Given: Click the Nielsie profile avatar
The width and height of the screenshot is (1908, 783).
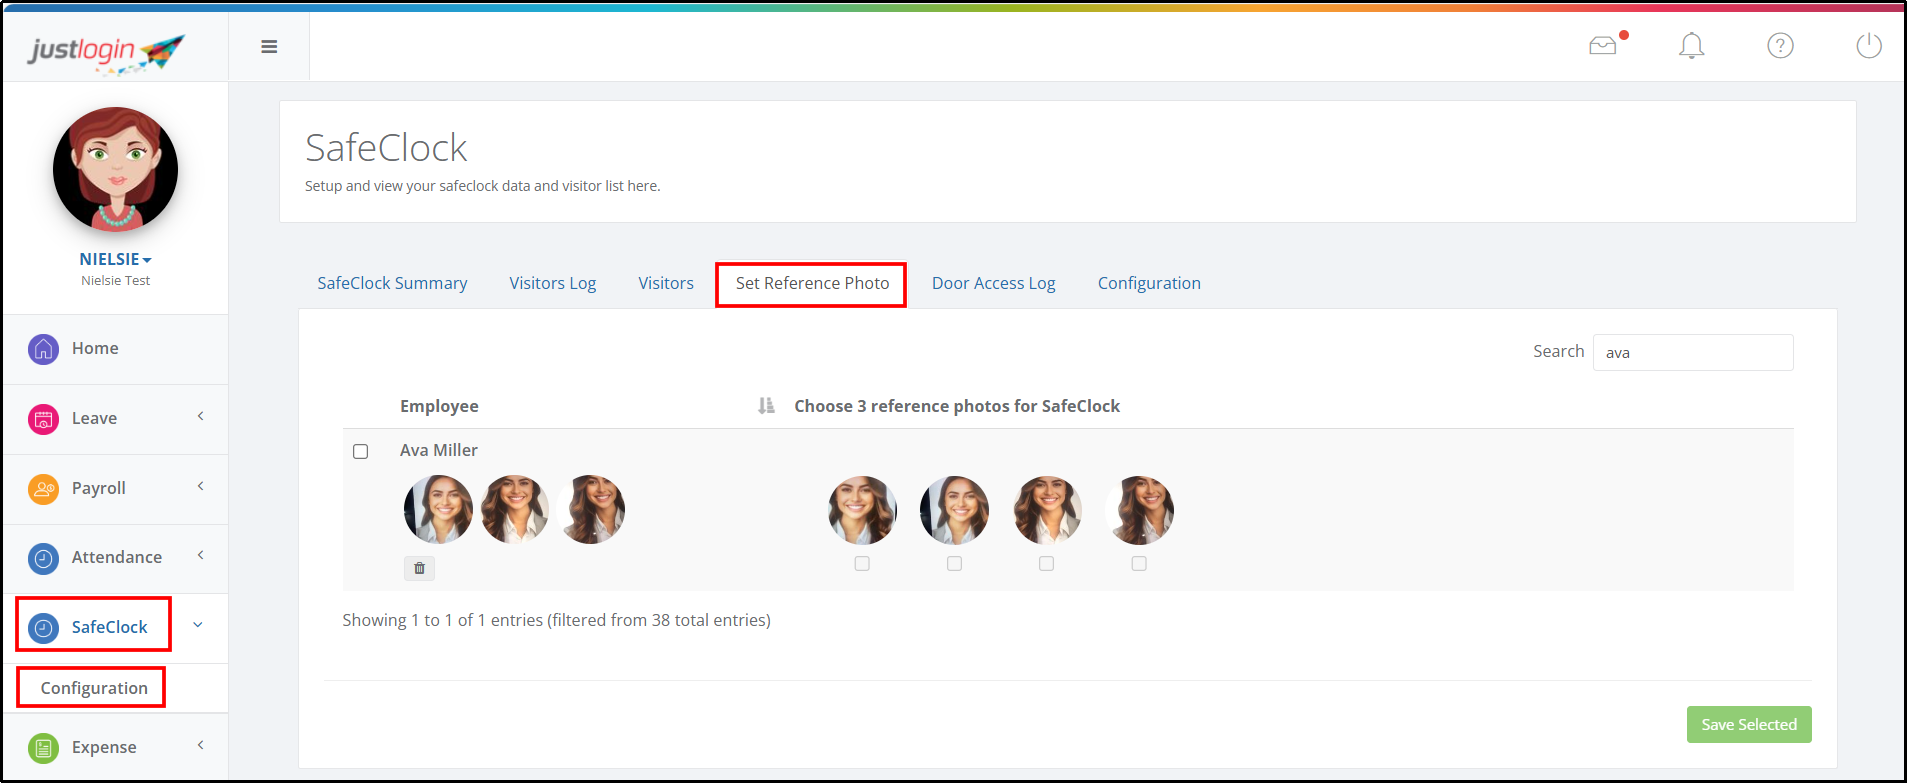Looking at the screenshot, I should click(x=115, y=170).
